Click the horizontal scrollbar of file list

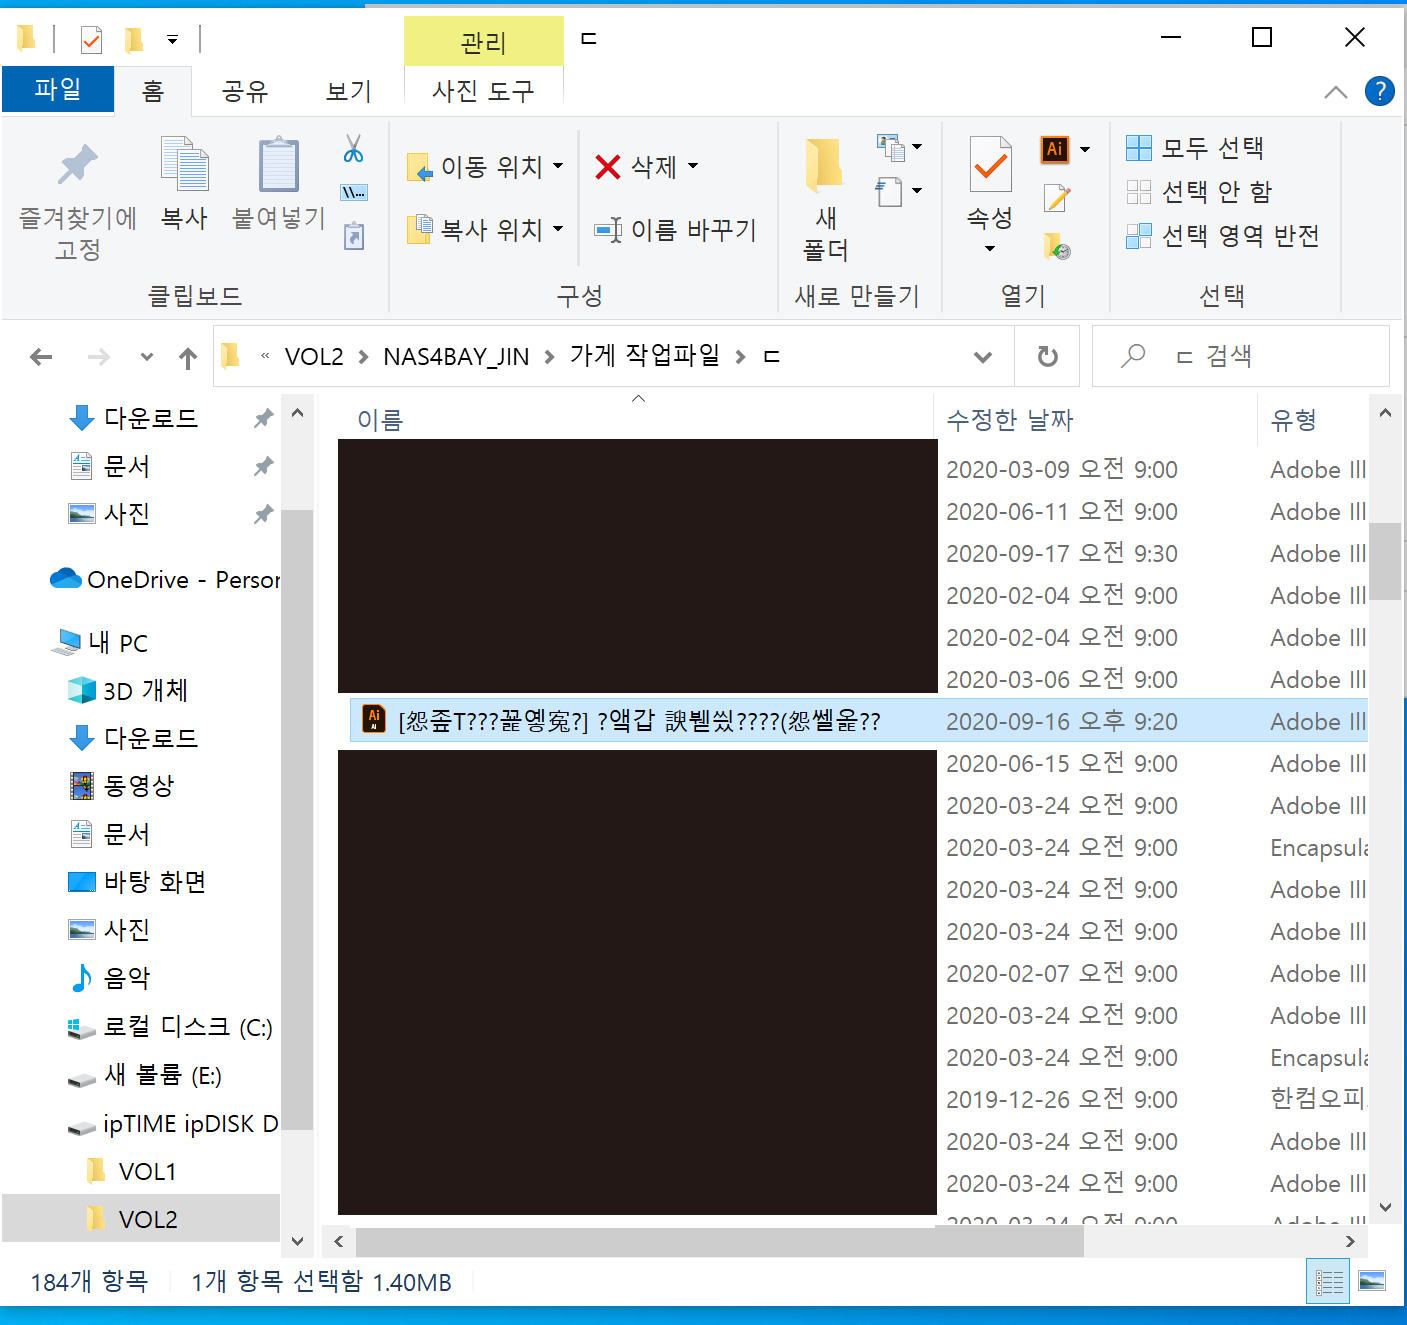720,1241
